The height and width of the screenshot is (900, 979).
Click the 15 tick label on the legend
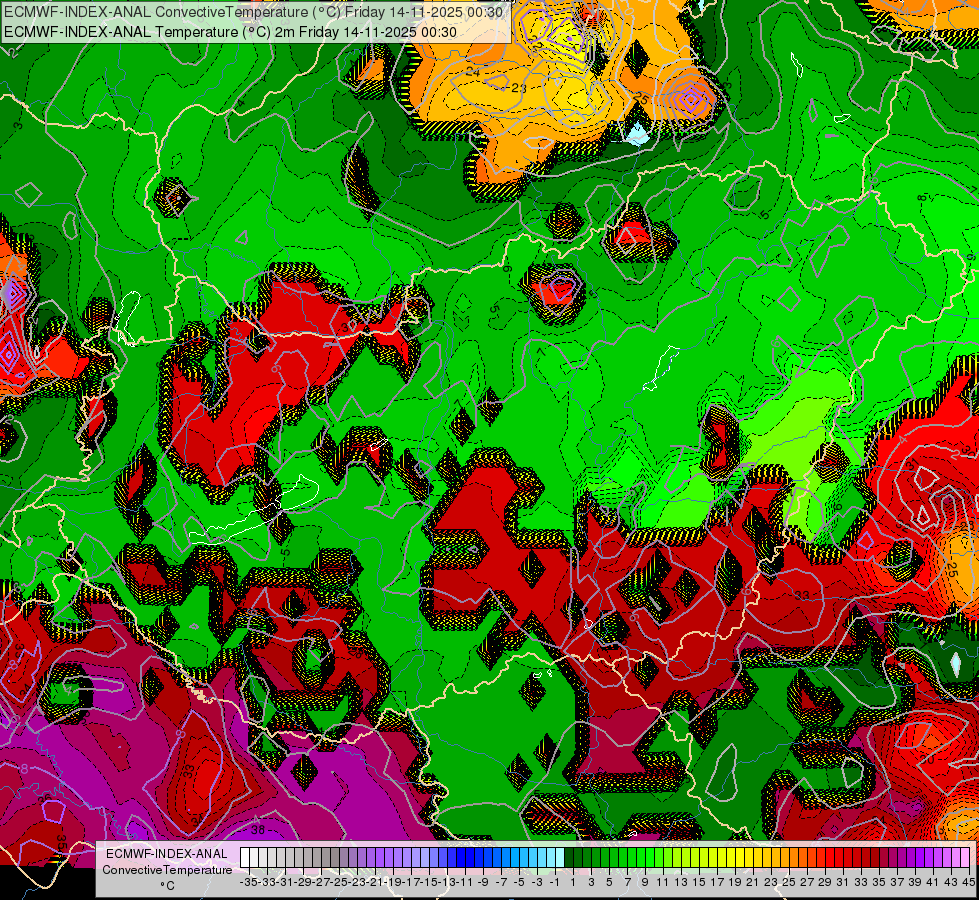pos(699,882)
